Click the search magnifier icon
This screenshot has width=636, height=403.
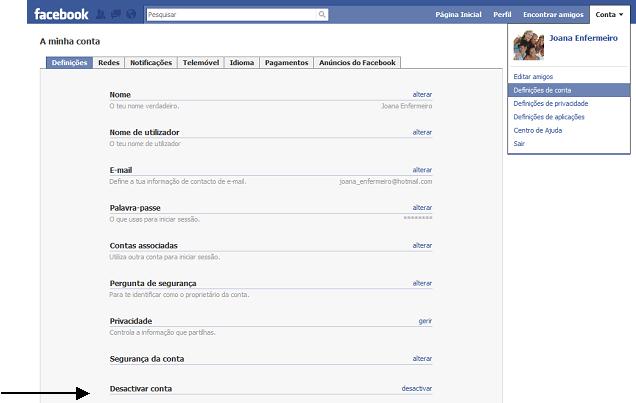pos(322,15)
